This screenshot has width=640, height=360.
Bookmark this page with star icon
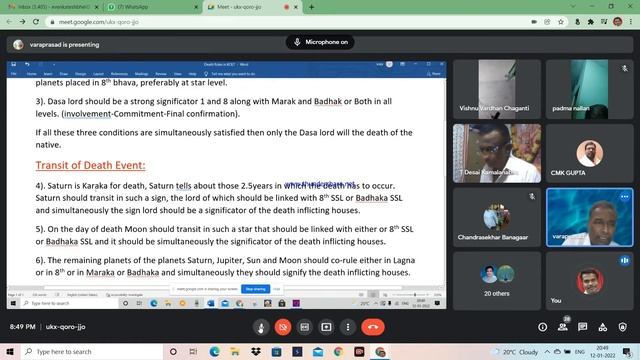pyautogui.click(x=561, y=22)
